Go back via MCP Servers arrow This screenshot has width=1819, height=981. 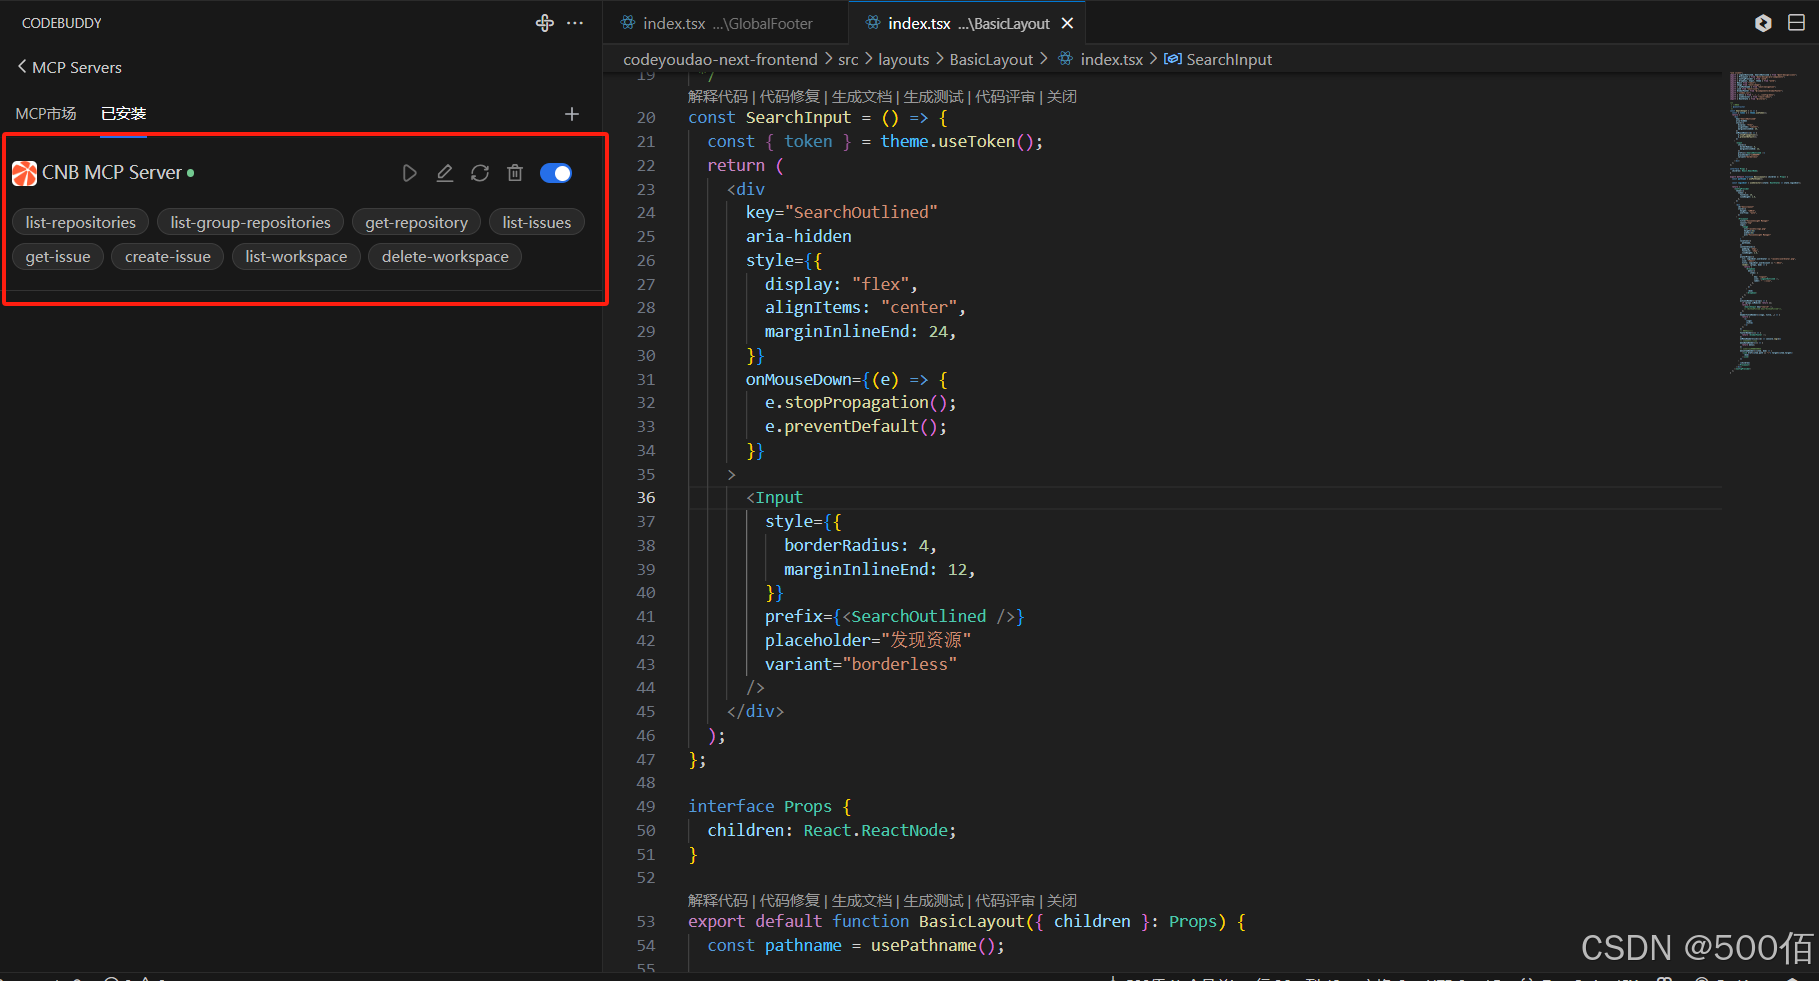(22, 67)
